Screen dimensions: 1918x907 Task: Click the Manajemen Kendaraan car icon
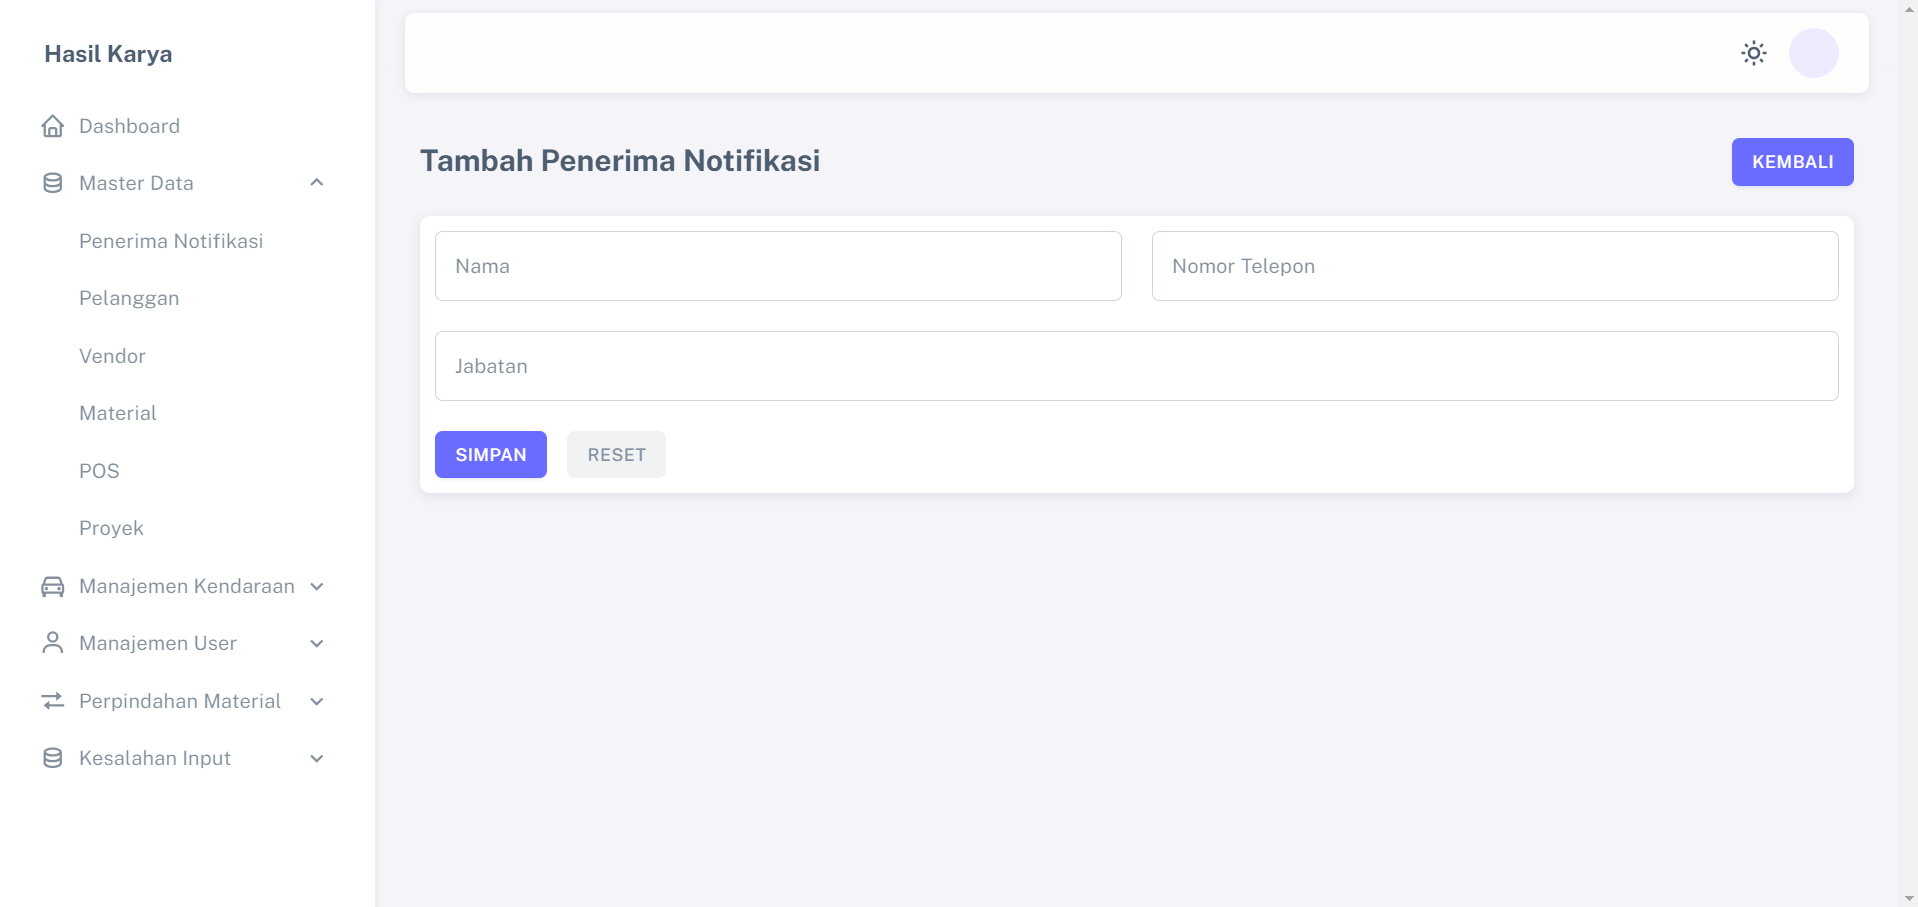click(x=53, y=586)
